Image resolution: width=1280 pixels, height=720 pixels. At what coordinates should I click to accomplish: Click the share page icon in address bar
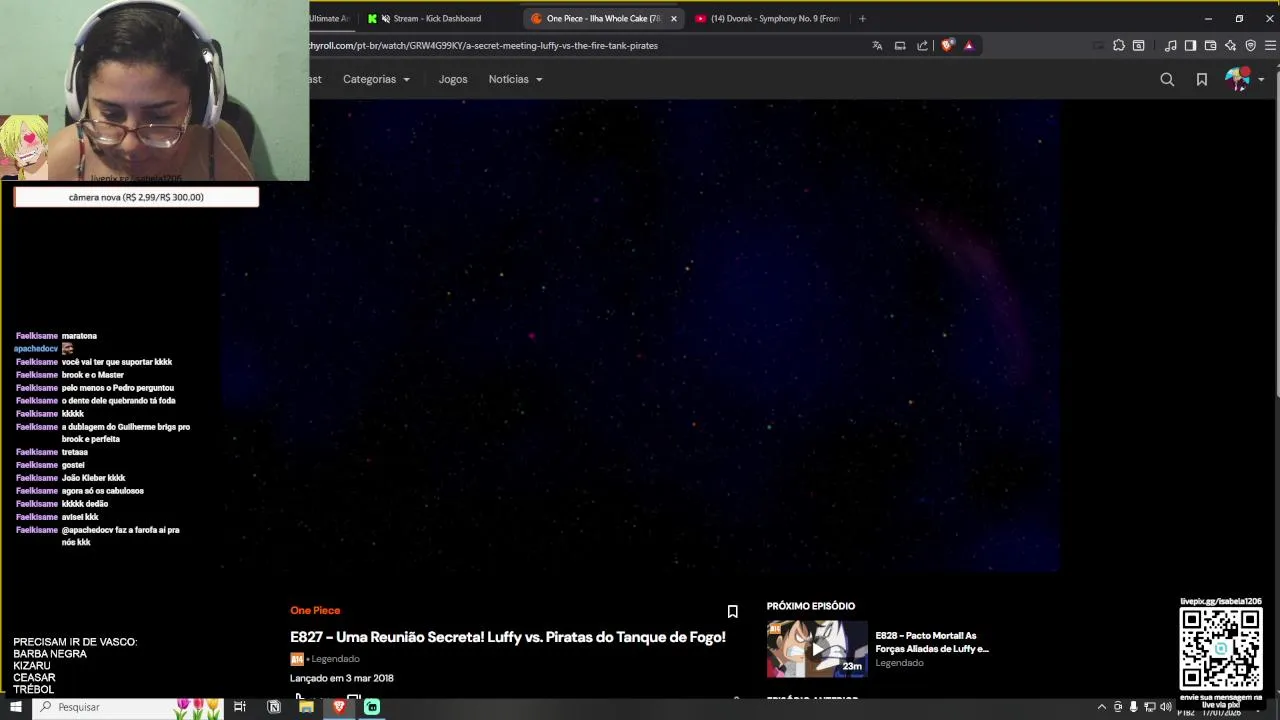coord(922,45)
